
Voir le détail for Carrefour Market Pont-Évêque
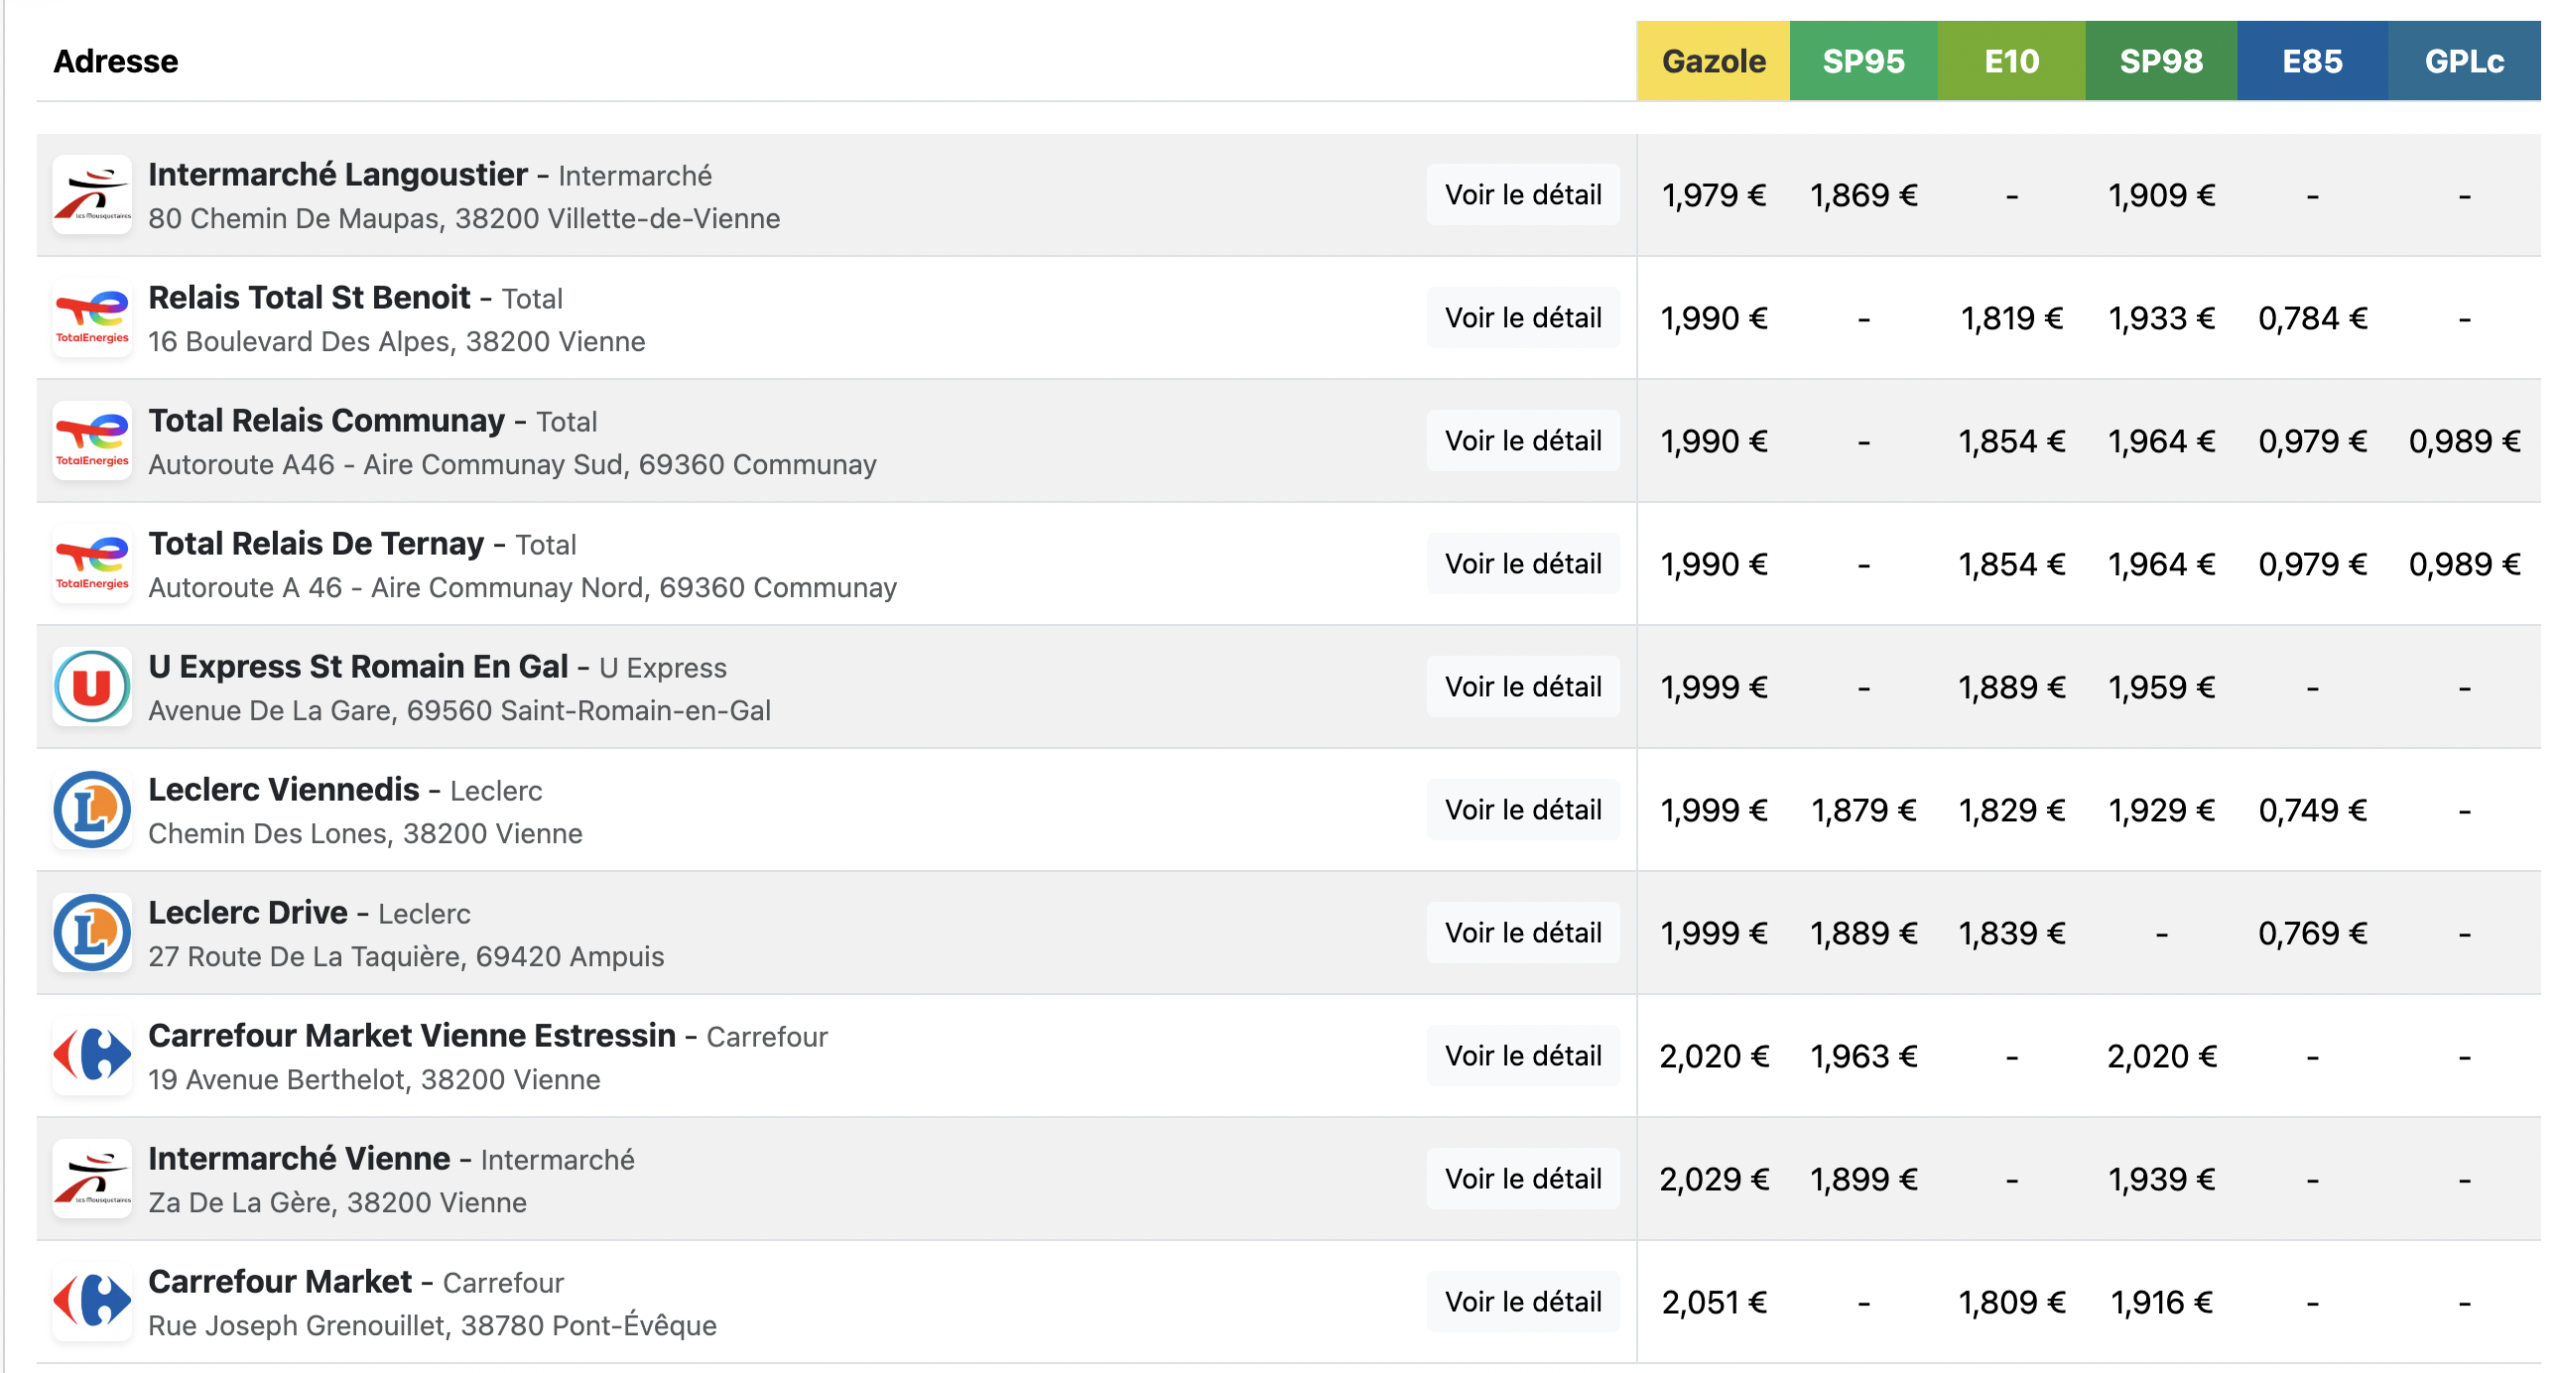coord(1522,1302)
